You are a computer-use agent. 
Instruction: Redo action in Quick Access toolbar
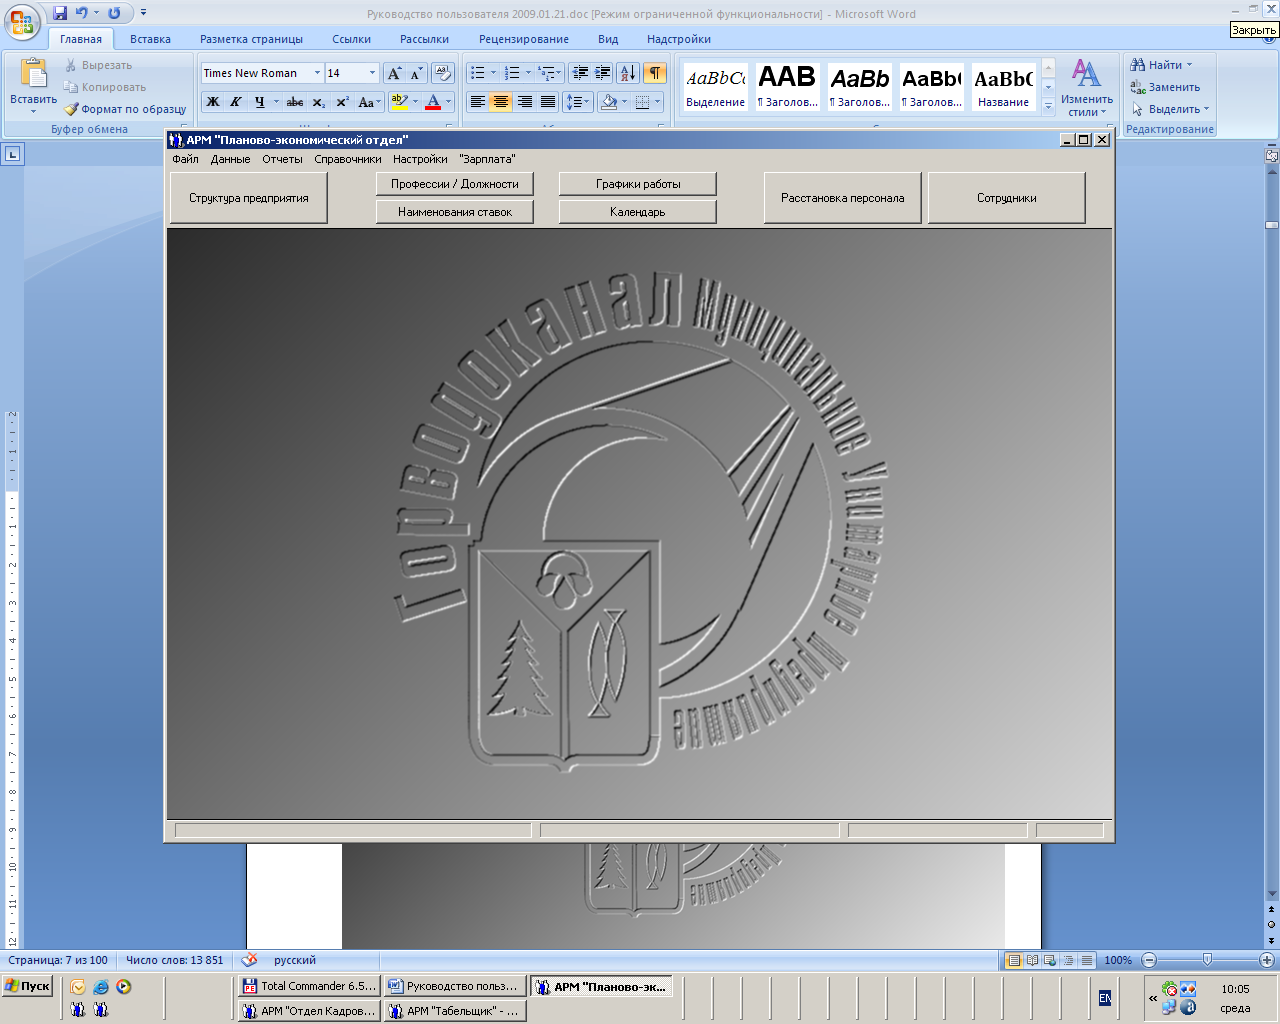coord(114,13)
